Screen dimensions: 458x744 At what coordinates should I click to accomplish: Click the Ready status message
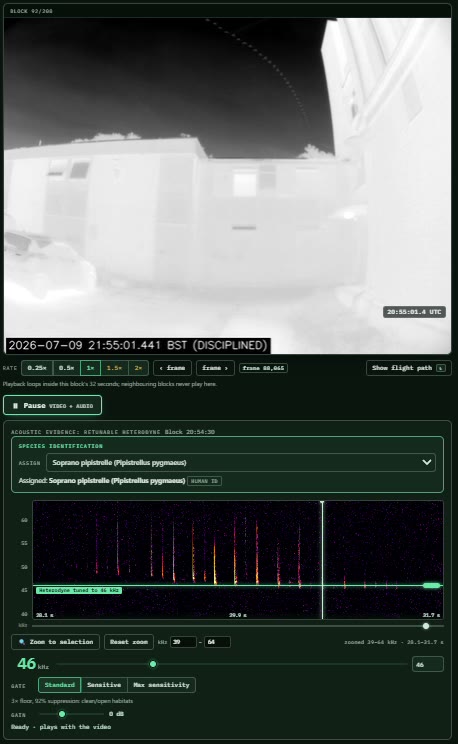[61, 726]
